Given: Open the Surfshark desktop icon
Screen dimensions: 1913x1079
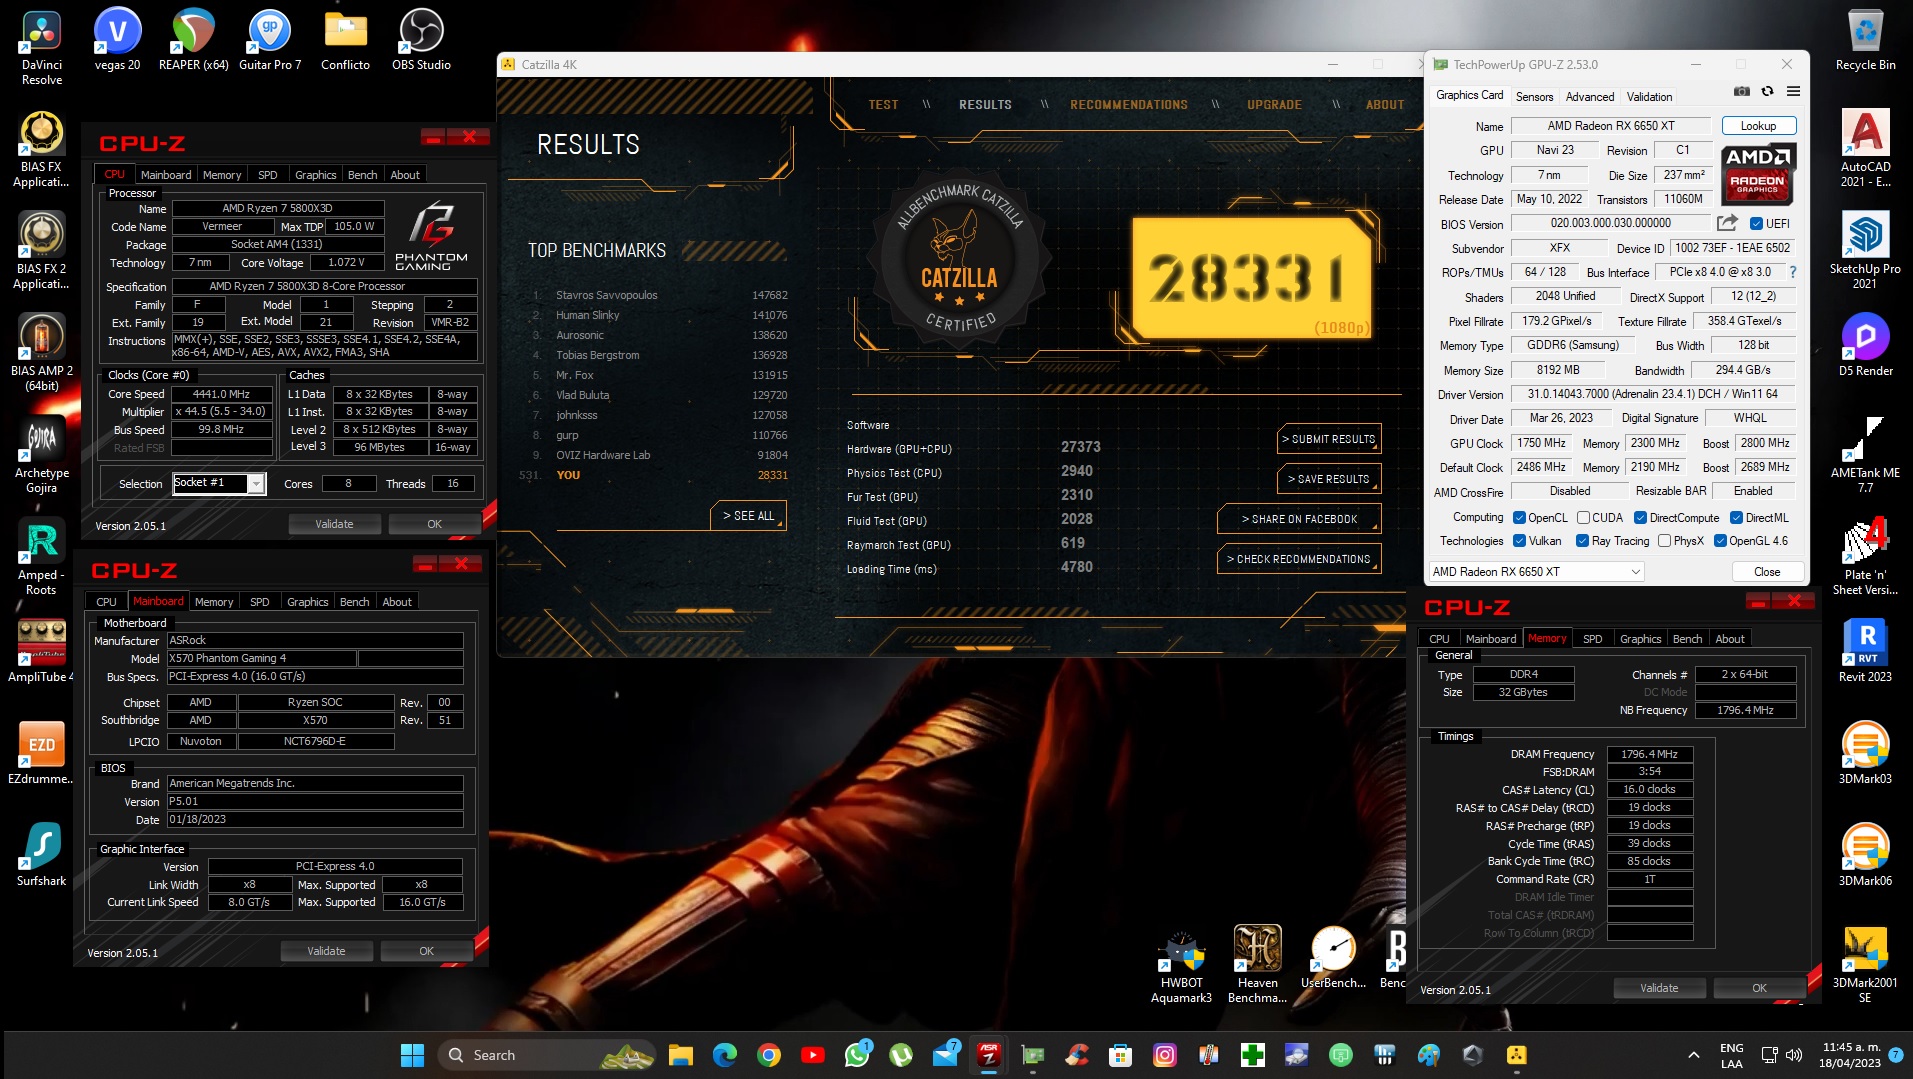Looking at the screenshot, I should pos(42,855).
